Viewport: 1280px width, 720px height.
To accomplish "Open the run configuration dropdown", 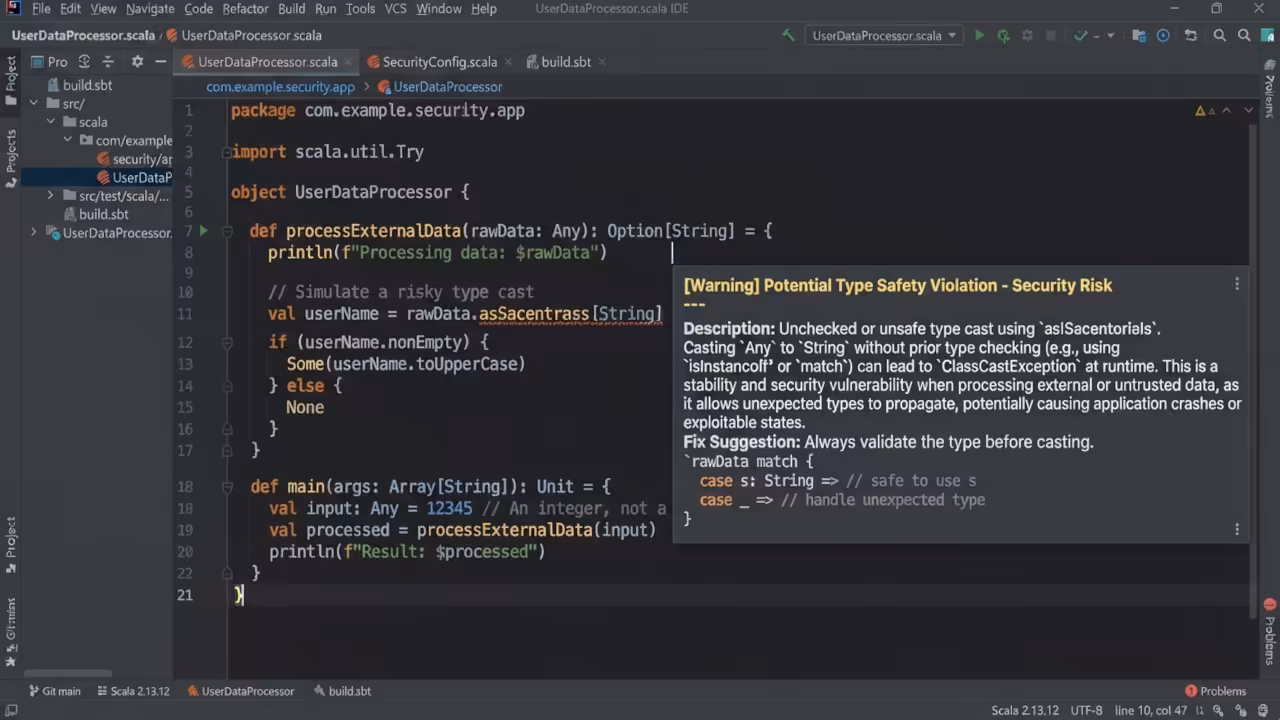I will 884,35.
